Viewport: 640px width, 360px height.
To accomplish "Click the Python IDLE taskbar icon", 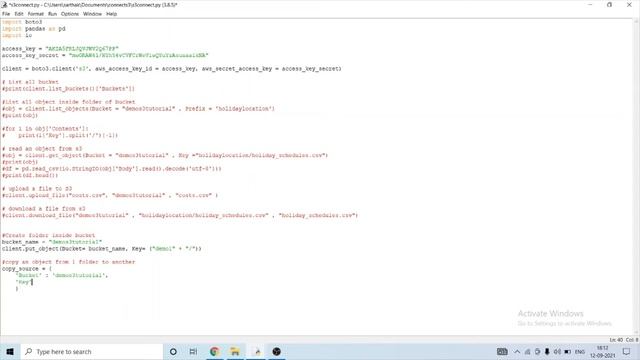I will tap(256, 351).
